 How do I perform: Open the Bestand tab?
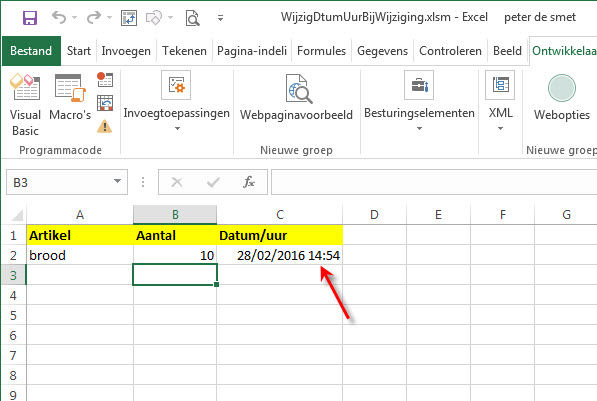(x=31, y=51)
